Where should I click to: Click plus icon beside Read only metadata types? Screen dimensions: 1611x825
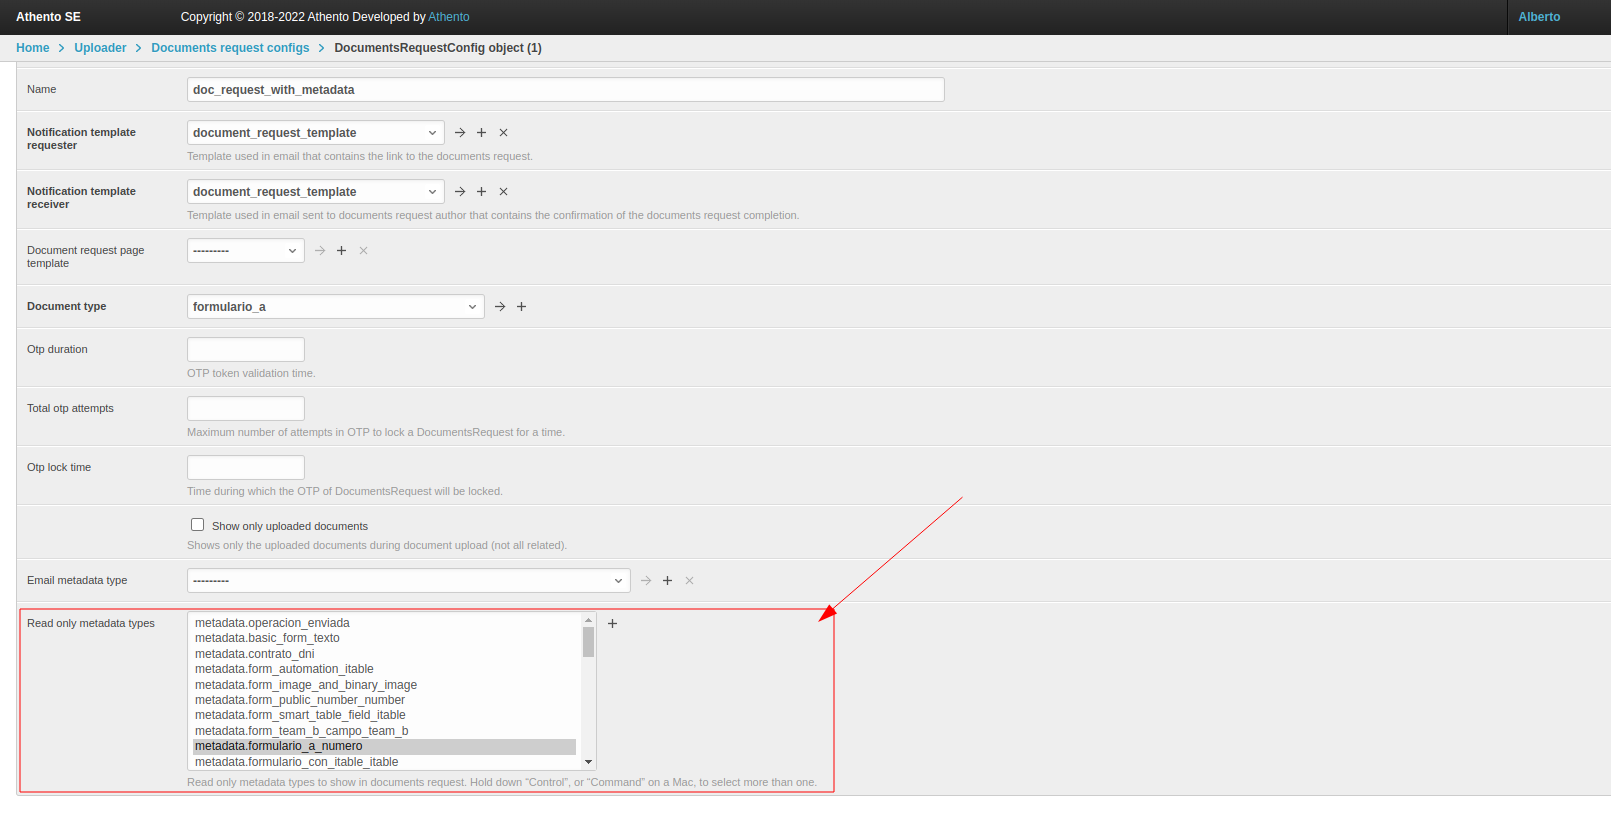pos(613,624)
